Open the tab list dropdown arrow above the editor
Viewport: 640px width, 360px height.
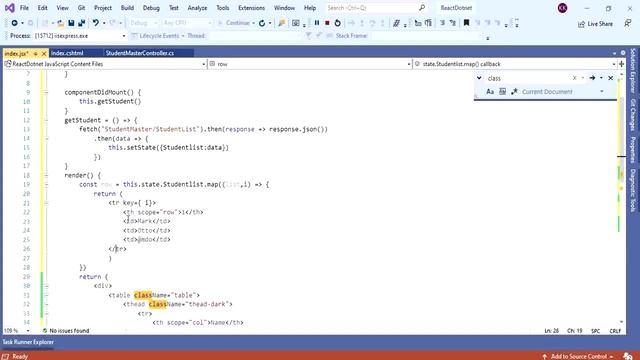tap(614, 53)
